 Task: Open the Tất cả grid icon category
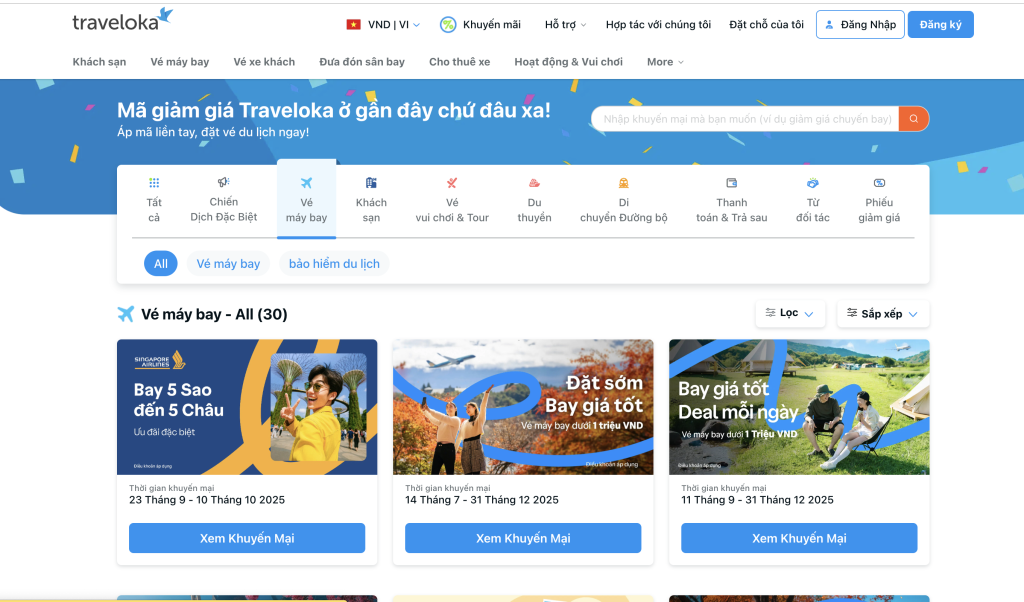tap(154, 183)
